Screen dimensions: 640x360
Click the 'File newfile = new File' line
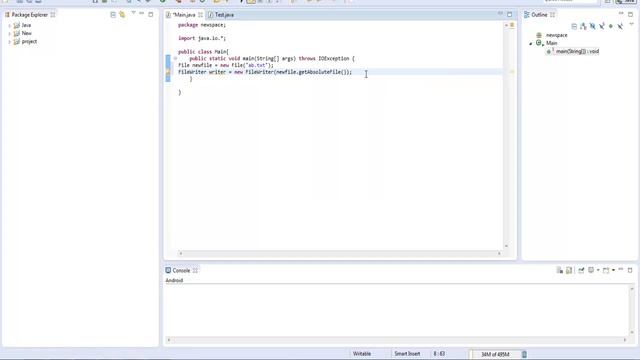pyautogui.click(x=226, y=65)
